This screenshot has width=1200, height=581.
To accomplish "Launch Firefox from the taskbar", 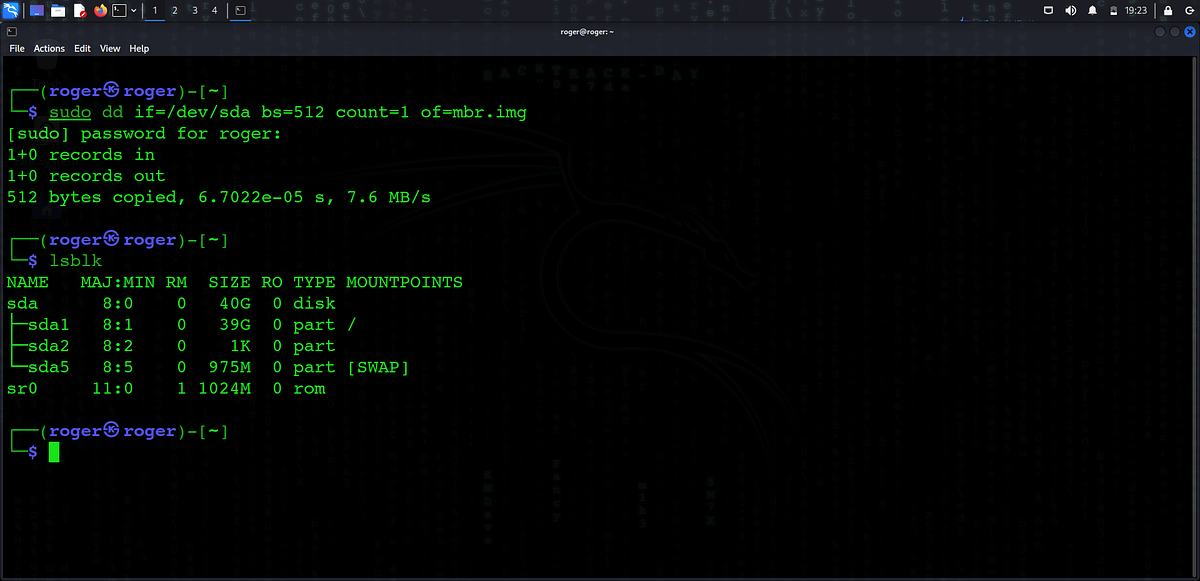I will click(100, 10).
